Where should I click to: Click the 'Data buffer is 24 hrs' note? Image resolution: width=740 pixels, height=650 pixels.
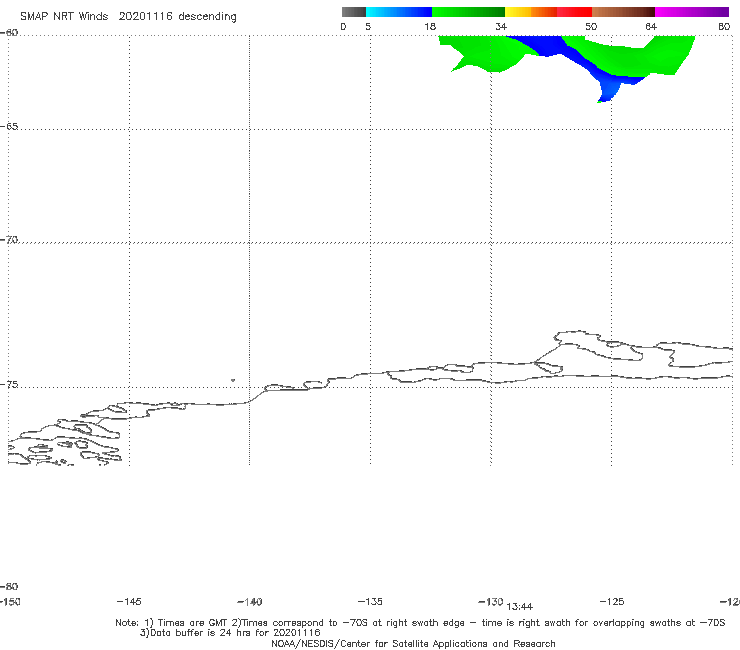point(230,633)
